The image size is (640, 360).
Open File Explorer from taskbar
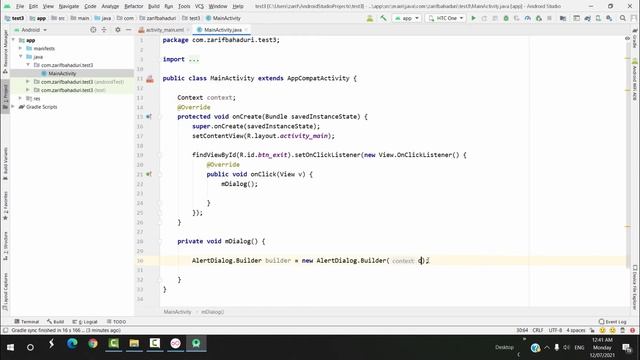click(x=134, y=344)
